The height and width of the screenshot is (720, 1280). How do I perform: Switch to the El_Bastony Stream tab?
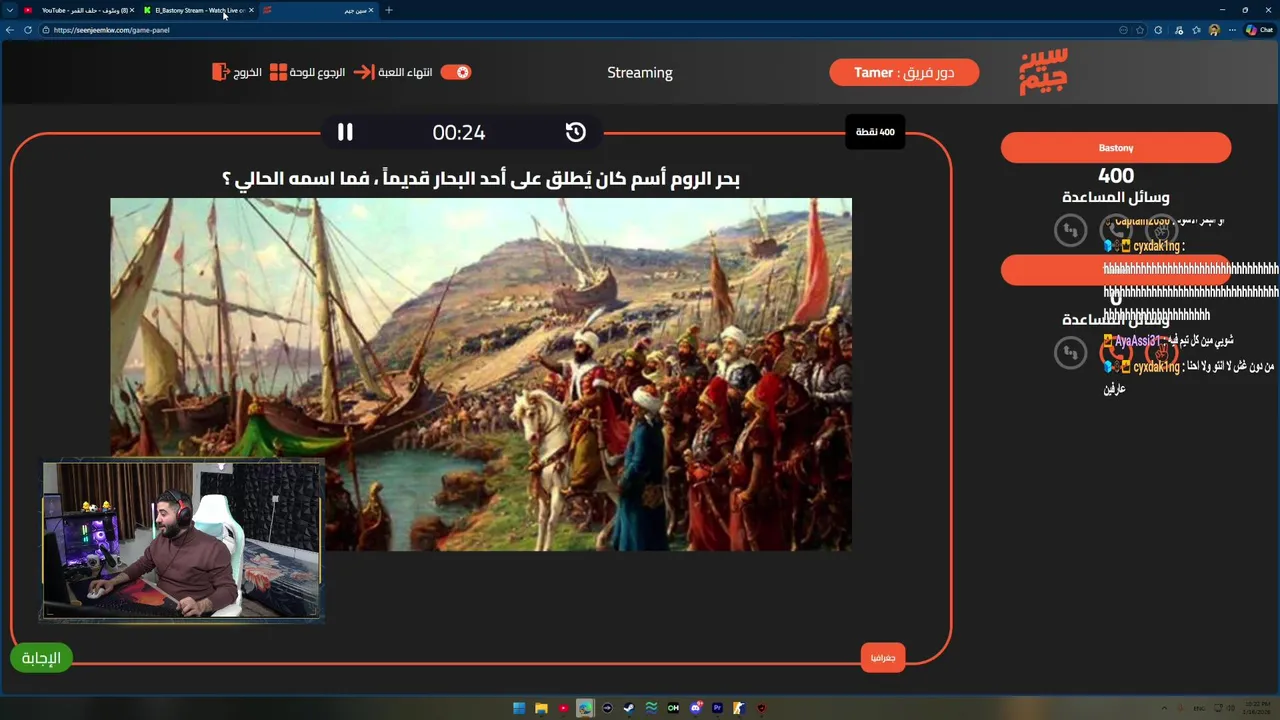(x=200, y=10)
